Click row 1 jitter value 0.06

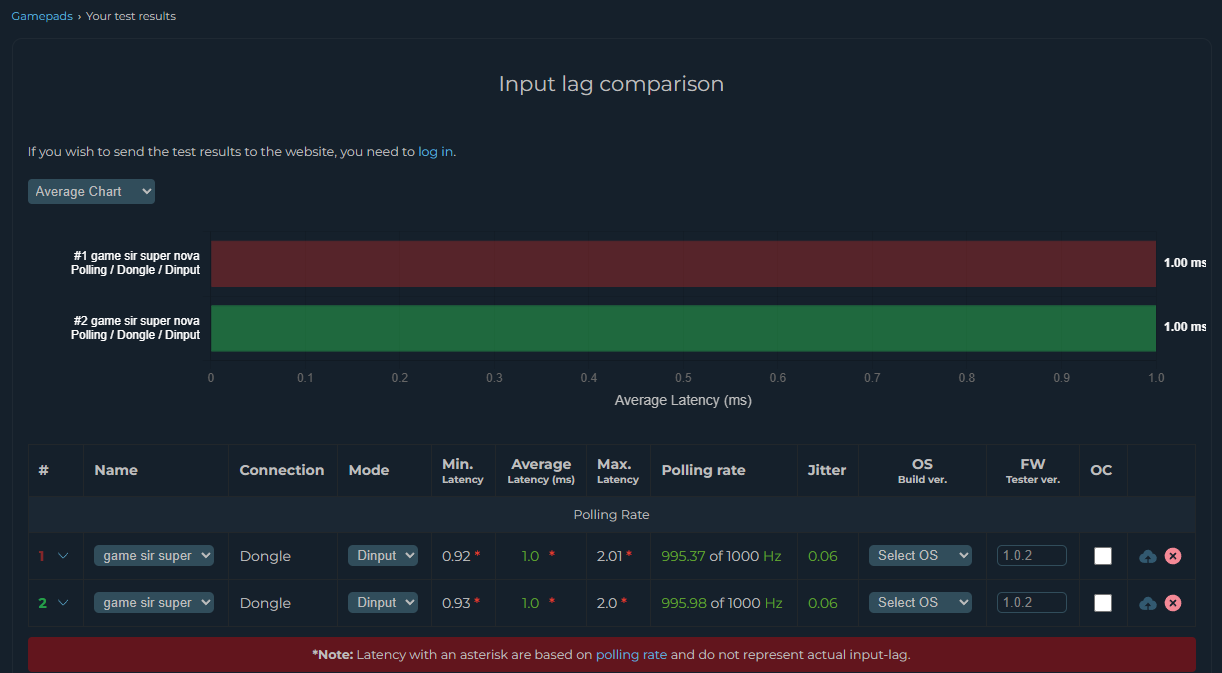[823, 556]
